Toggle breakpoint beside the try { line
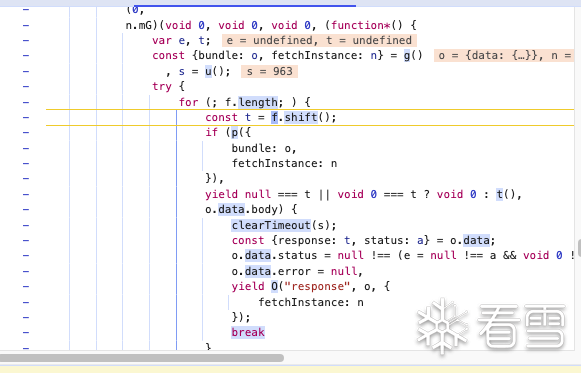Viewport: 581px width, 373px height. (26, 86)
